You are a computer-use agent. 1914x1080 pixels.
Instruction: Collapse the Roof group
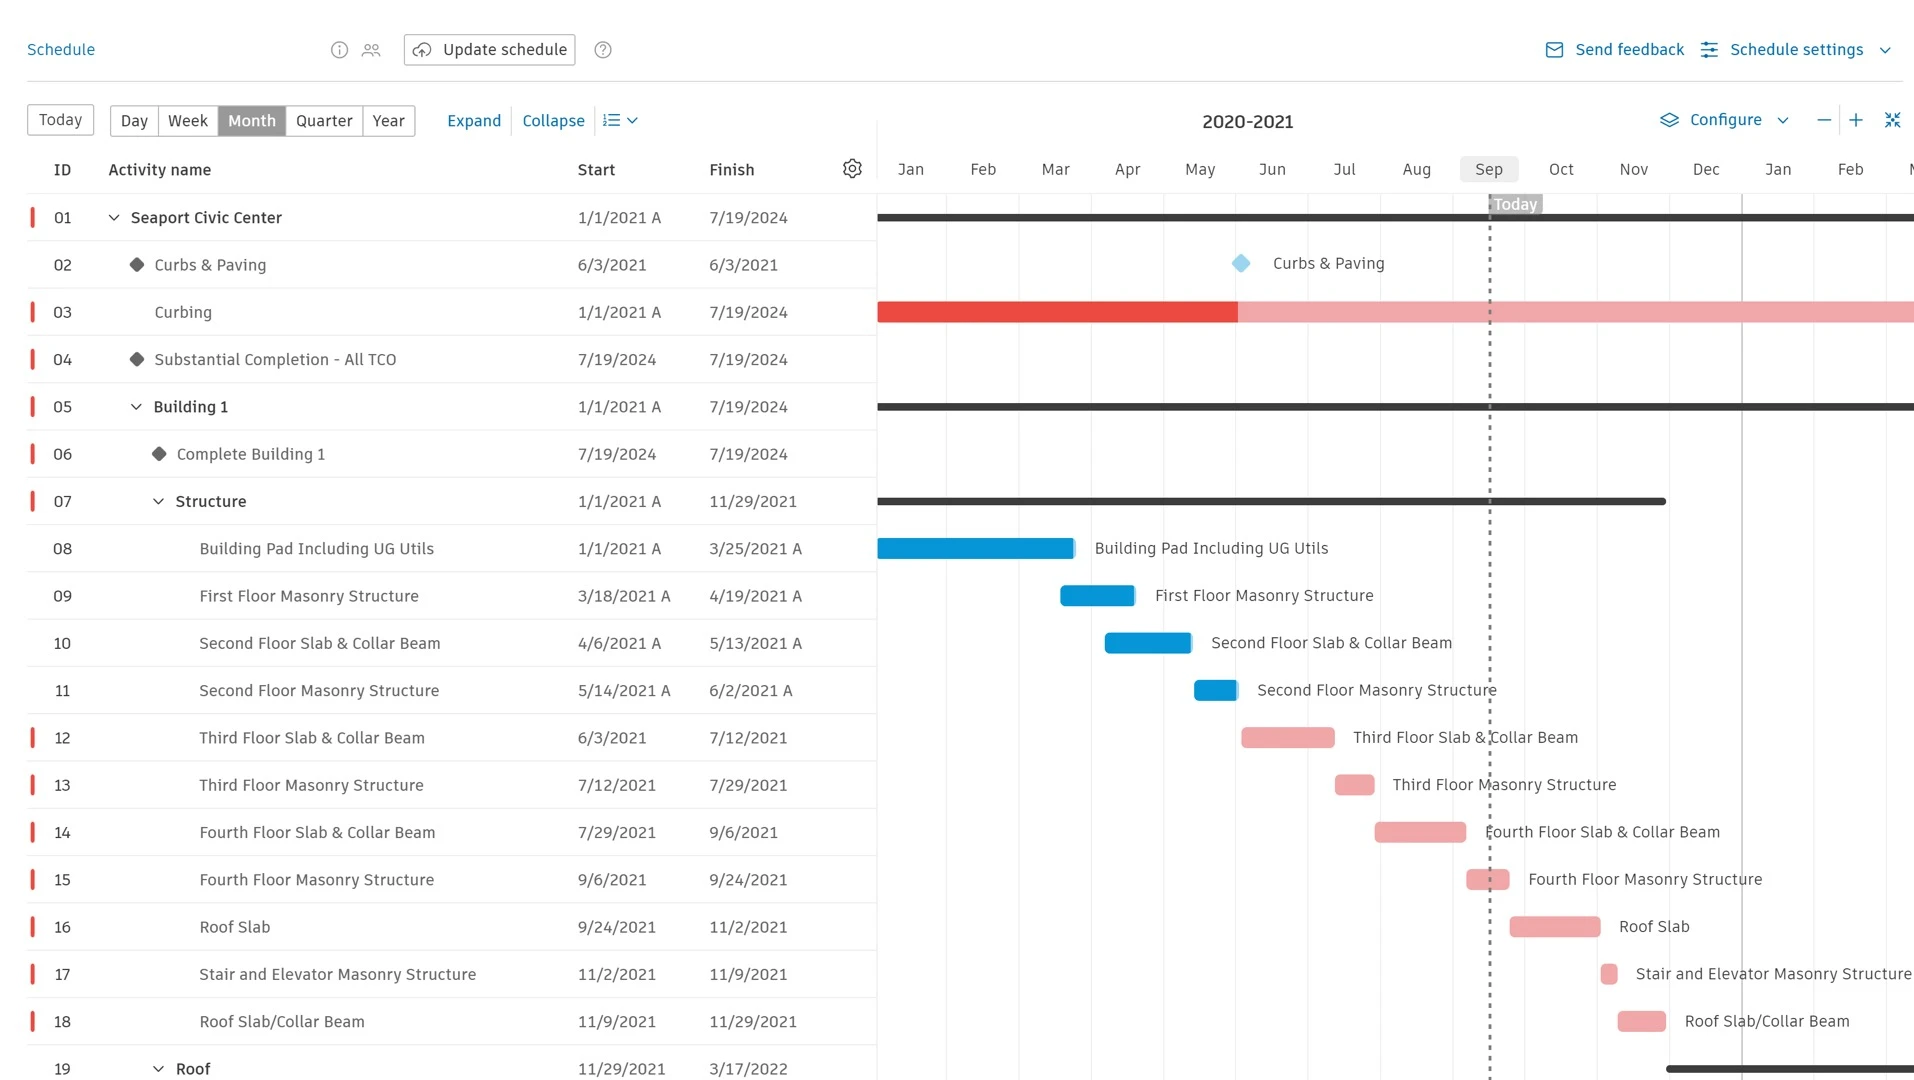158,1069
